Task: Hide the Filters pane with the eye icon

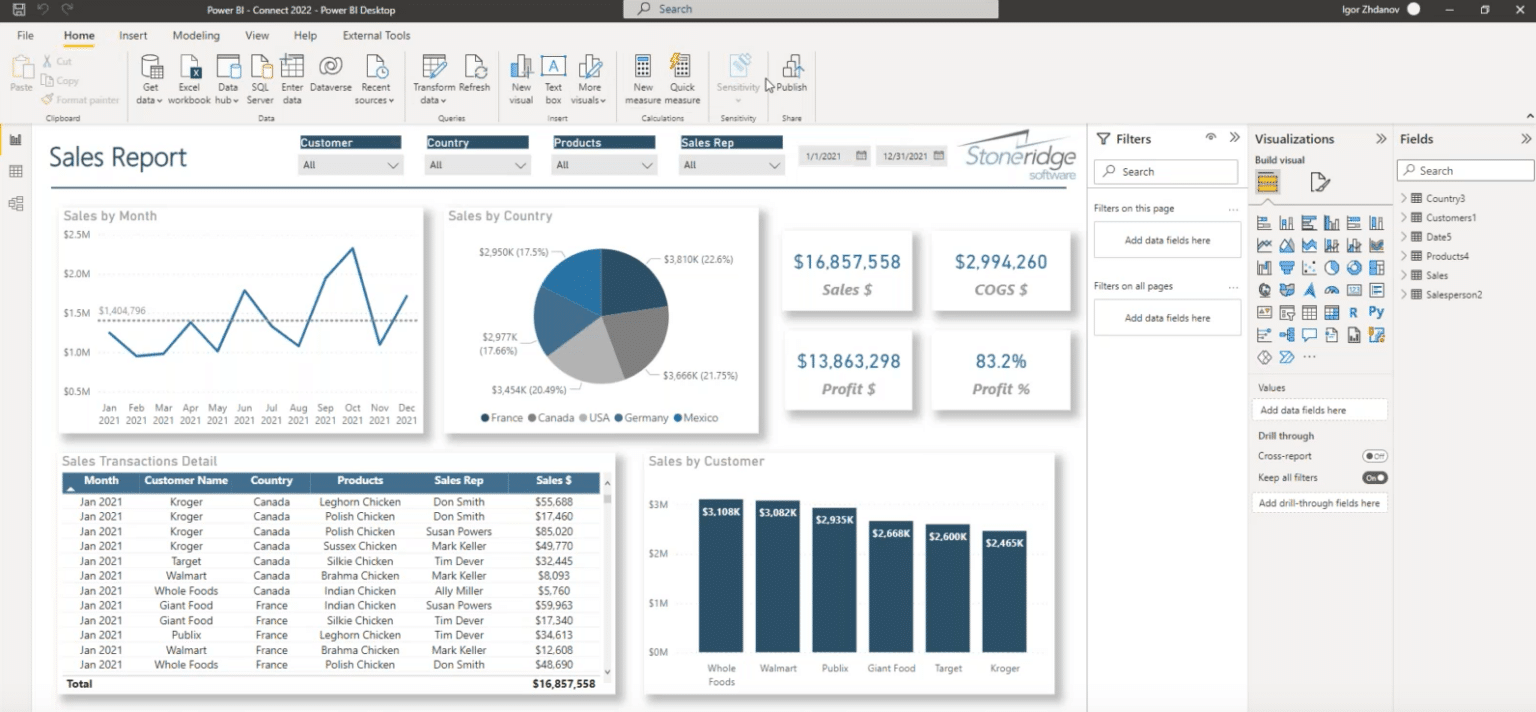Action: [x=1210, y=138]
